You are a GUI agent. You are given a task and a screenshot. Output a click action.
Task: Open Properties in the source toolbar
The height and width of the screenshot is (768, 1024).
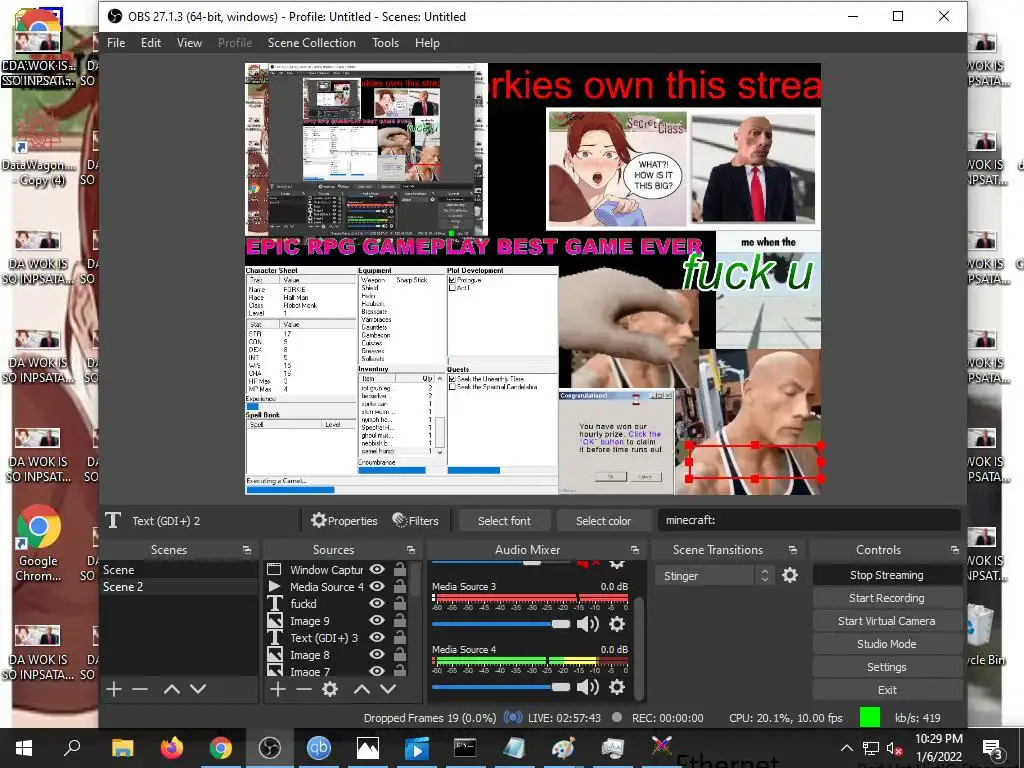(344, 520)
